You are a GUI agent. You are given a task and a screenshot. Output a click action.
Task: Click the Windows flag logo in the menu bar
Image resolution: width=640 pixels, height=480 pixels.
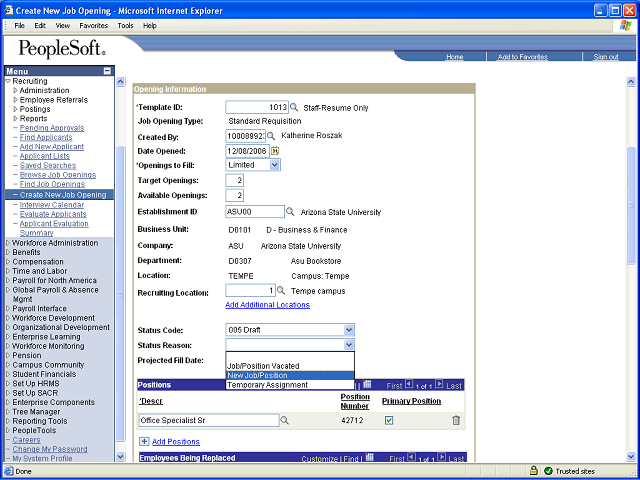[x=625, y=26]
